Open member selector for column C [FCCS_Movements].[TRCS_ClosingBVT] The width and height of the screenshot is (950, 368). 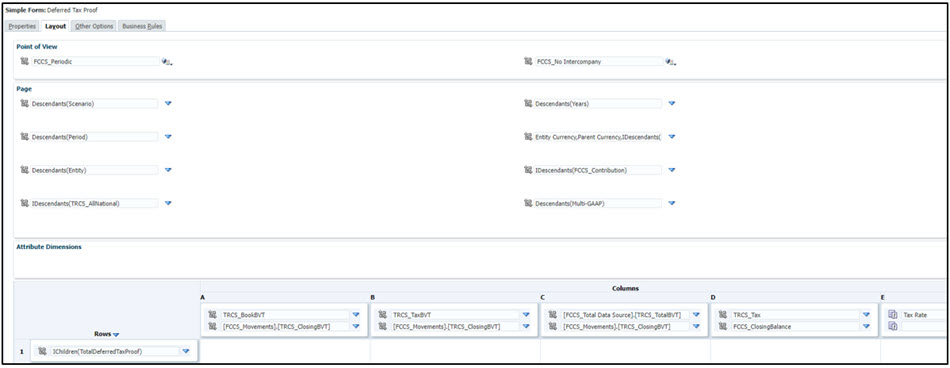pos(553,326)
